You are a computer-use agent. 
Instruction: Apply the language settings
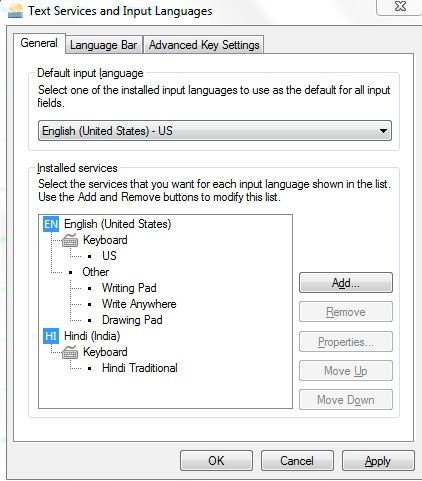click(x=378, y=461)
